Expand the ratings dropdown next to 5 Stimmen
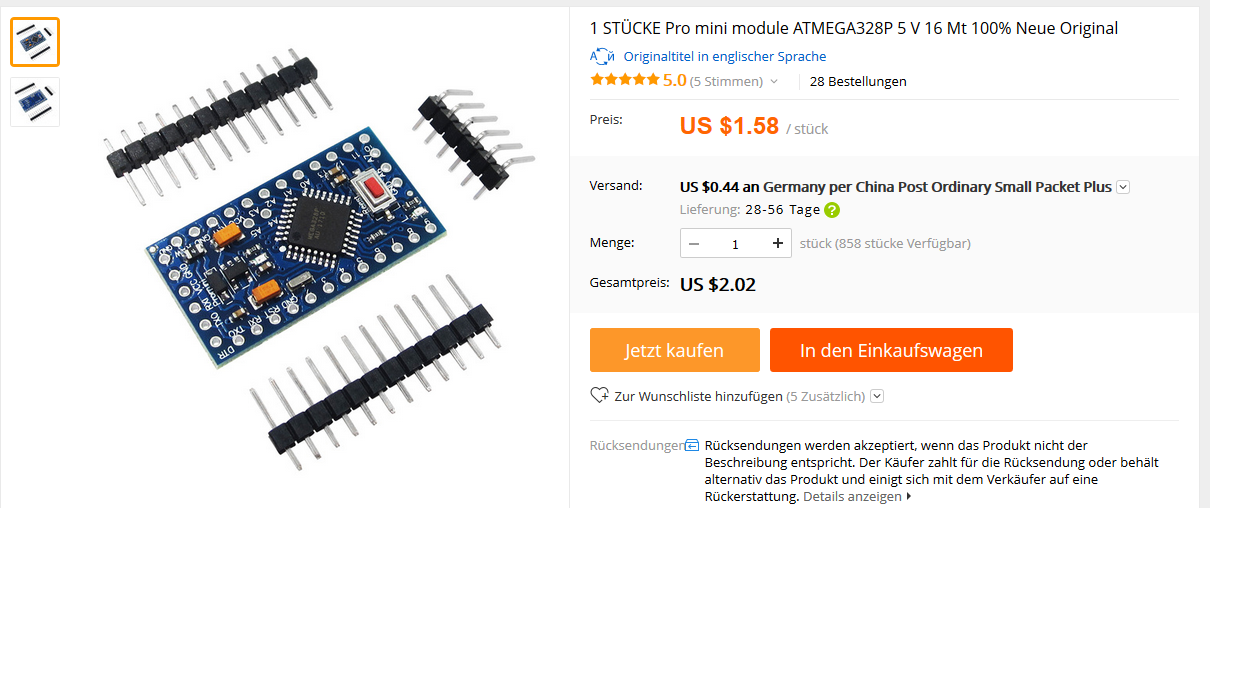This screenshot has width=1239, height=697. (x=774, y=82)
